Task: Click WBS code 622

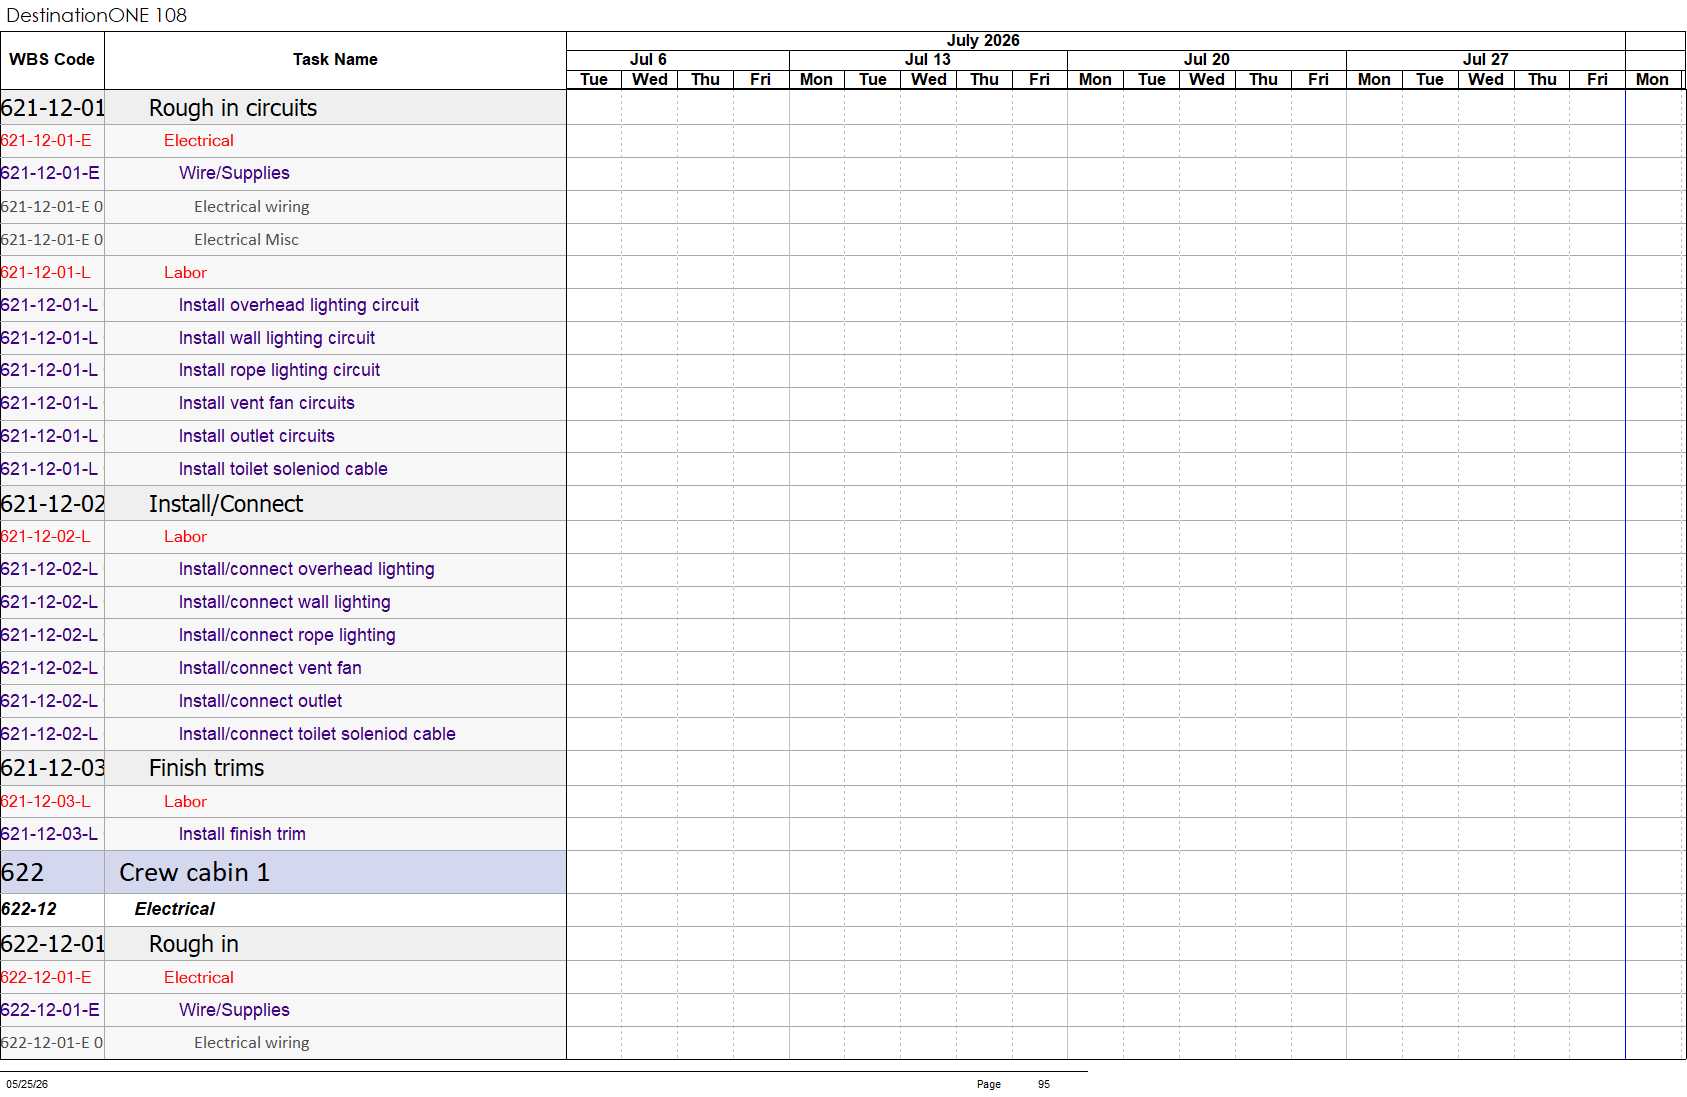Action: tap(22, 873)
